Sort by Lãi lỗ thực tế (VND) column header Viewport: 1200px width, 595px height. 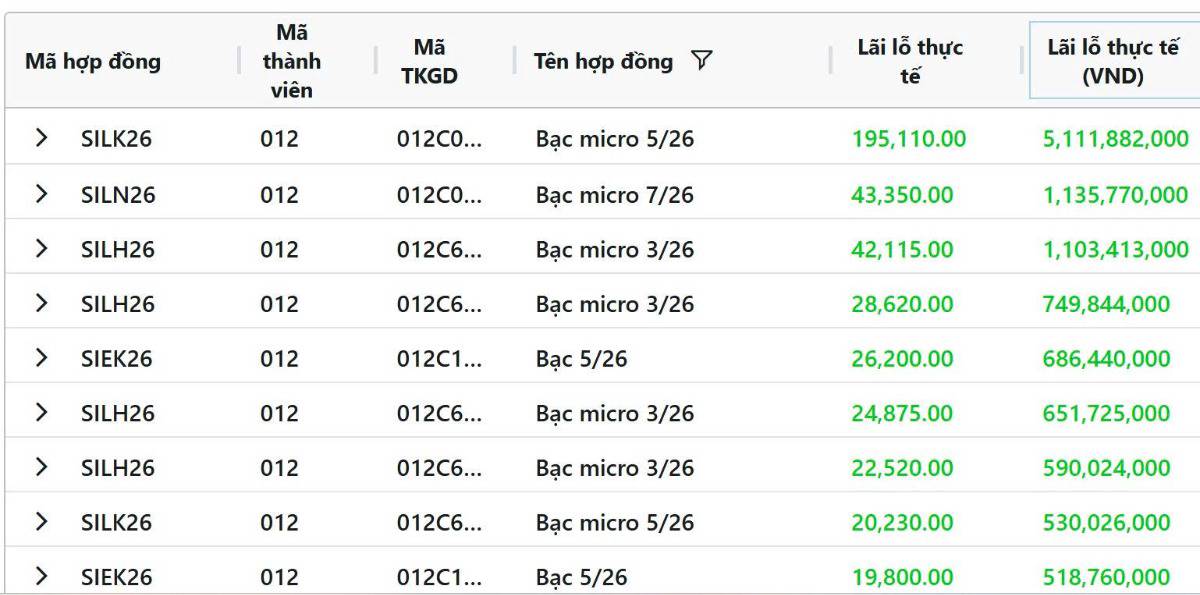[x=1113, y=61]
